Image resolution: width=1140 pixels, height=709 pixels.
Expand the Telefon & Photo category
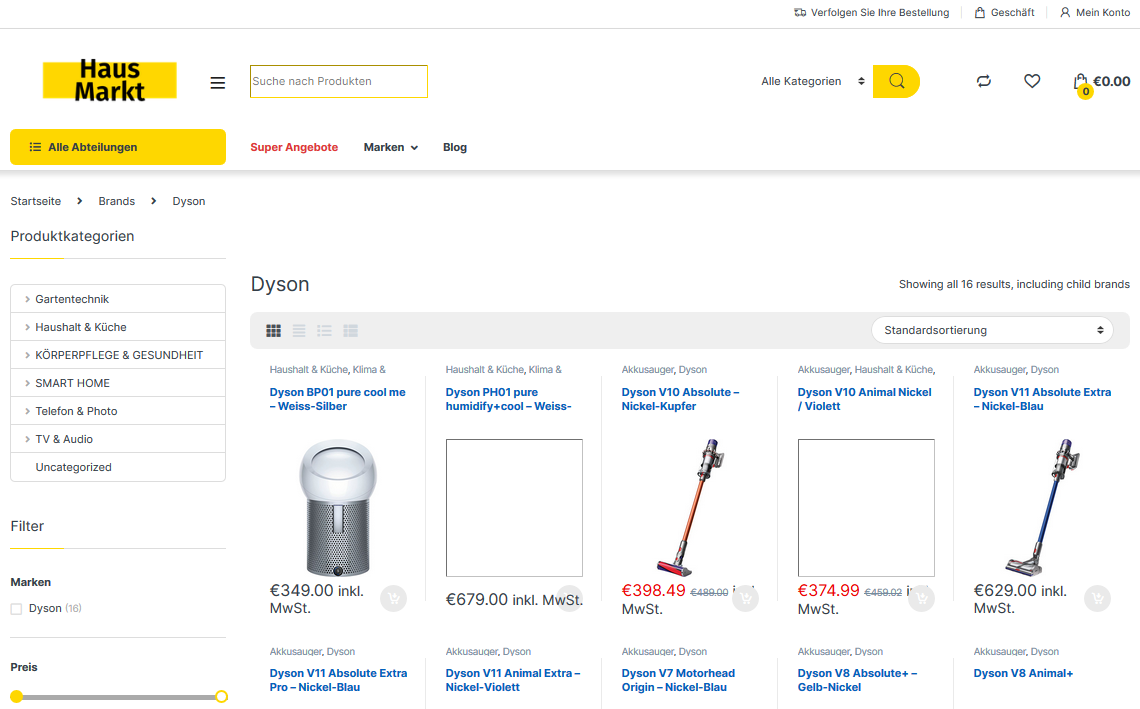click(27, 411)
